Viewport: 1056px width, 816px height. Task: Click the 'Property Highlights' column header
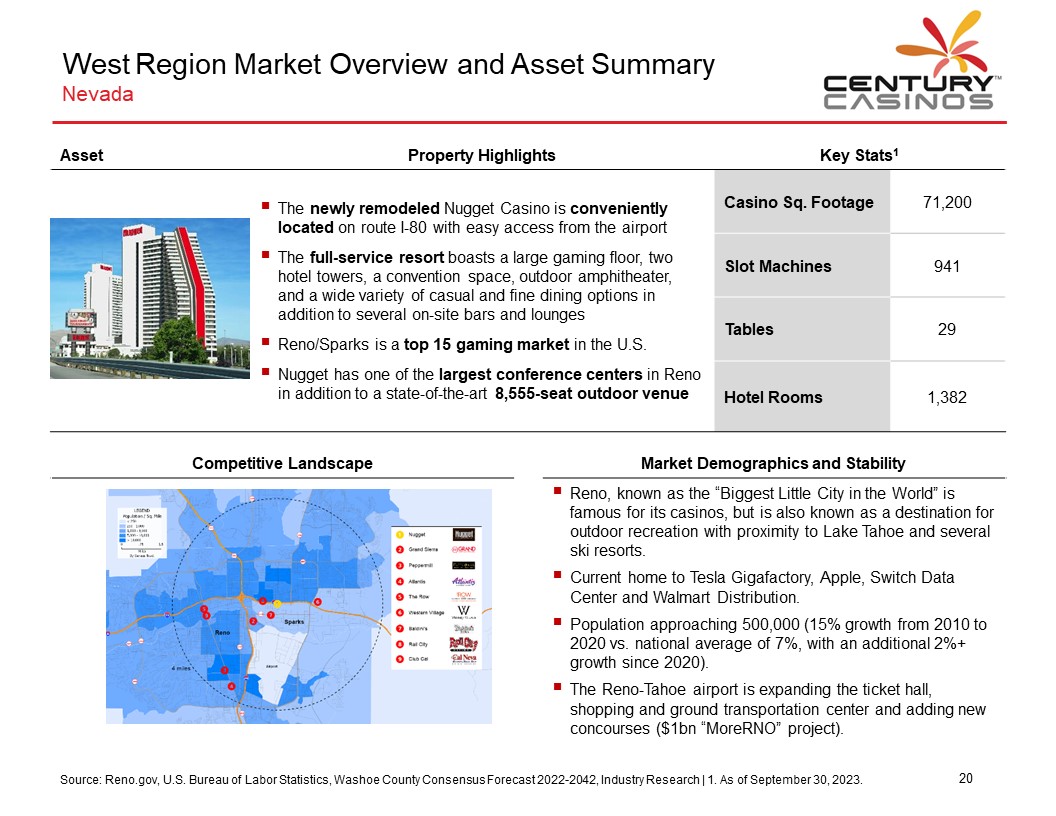[482, 156]
